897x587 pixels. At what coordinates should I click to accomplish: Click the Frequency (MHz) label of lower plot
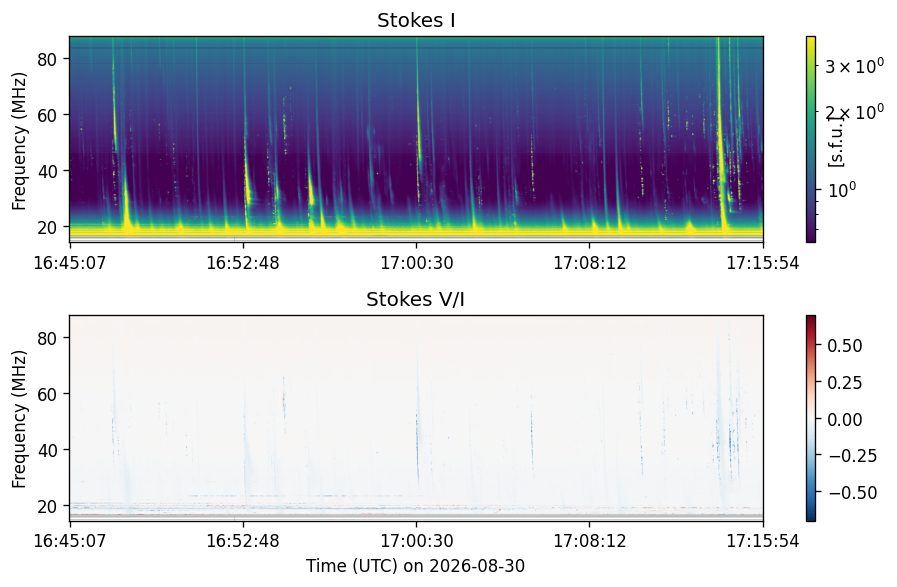(19, 419)
